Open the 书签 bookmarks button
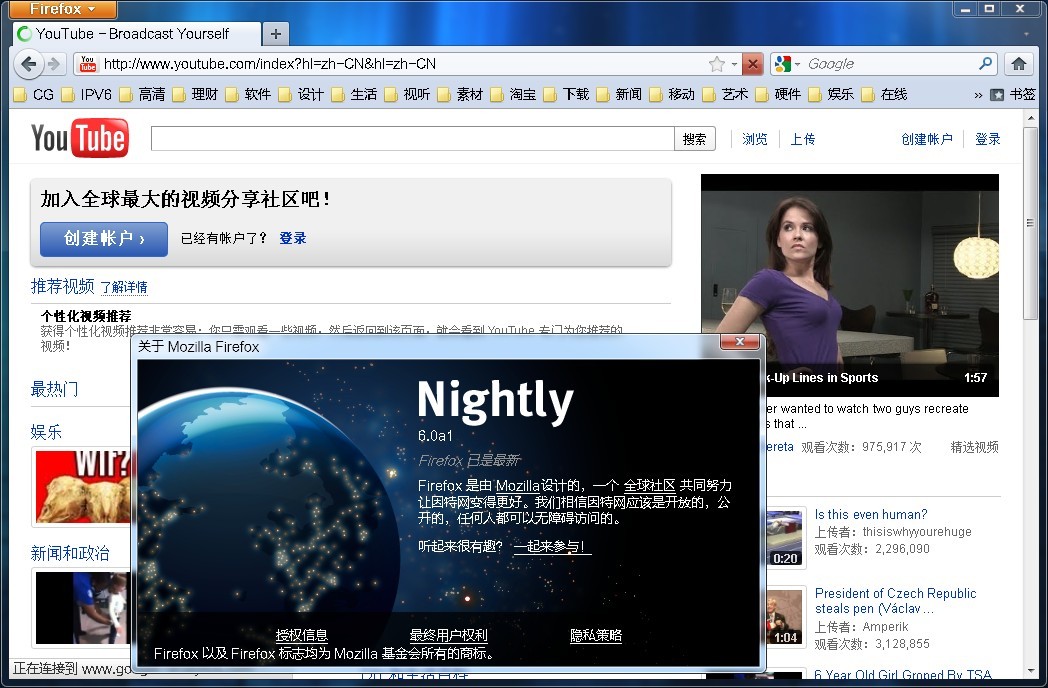This screenshot has height=688, width=1048. (1013, 94)
